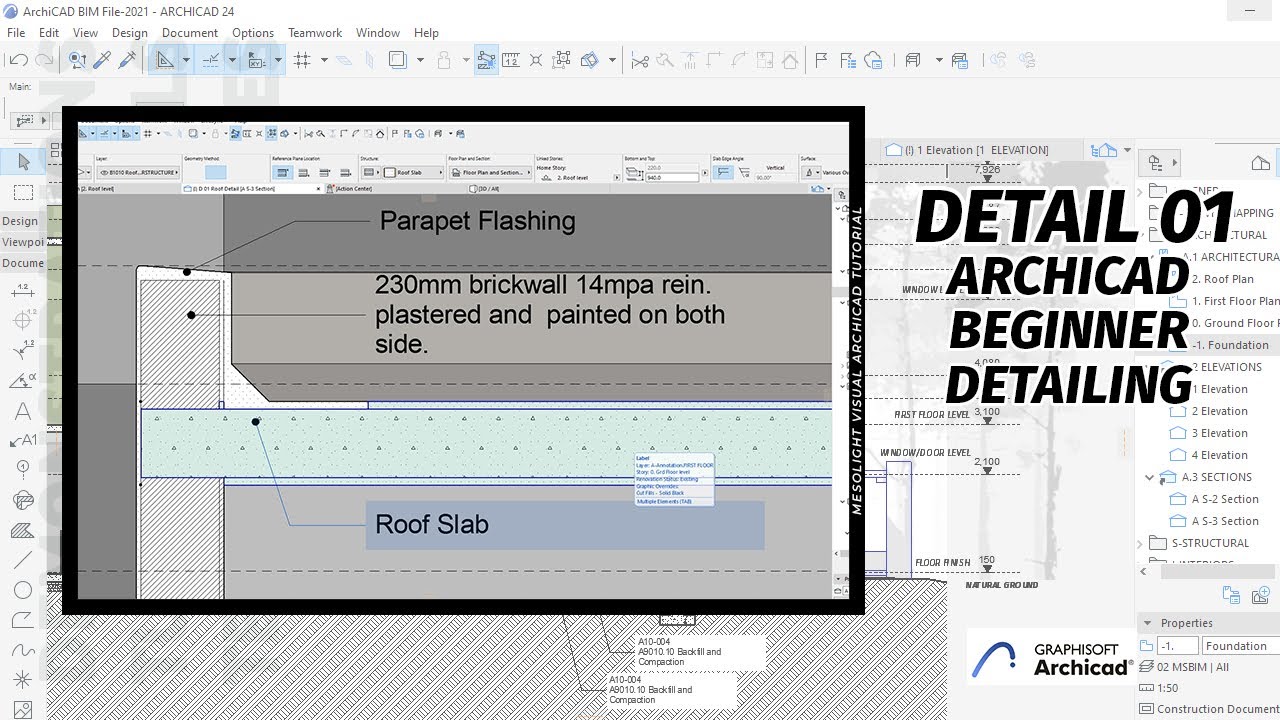Select the Dimension tool

click(x=22, y=291)
